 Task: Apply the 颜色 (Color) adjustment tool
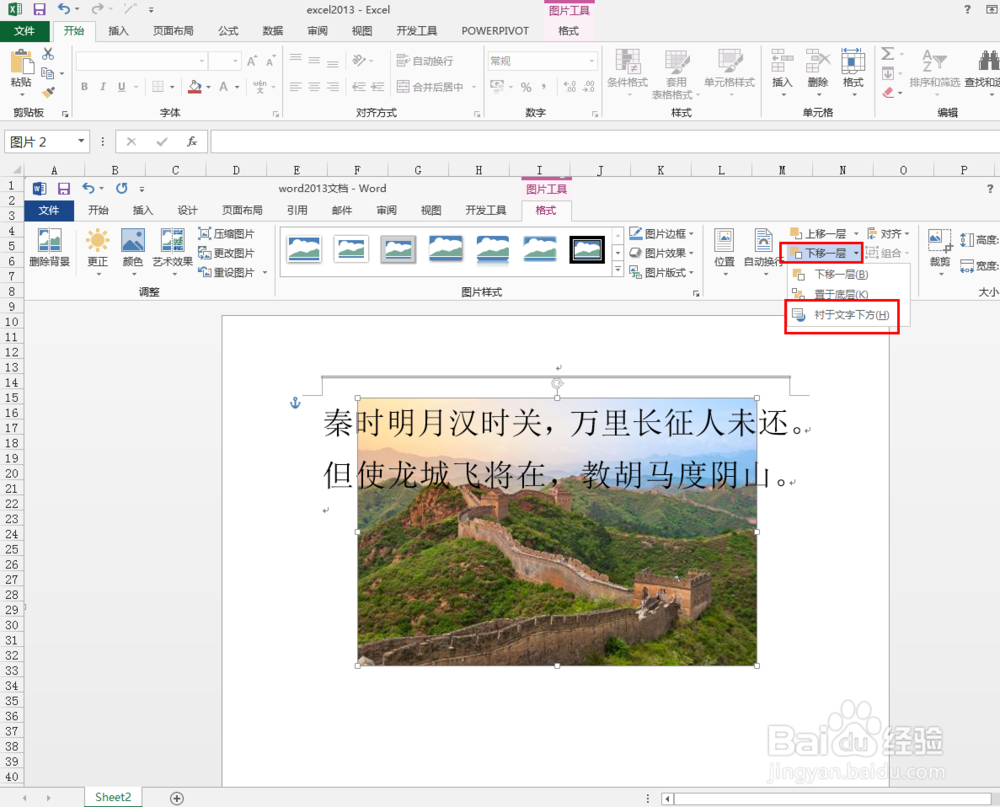[133, 248]
